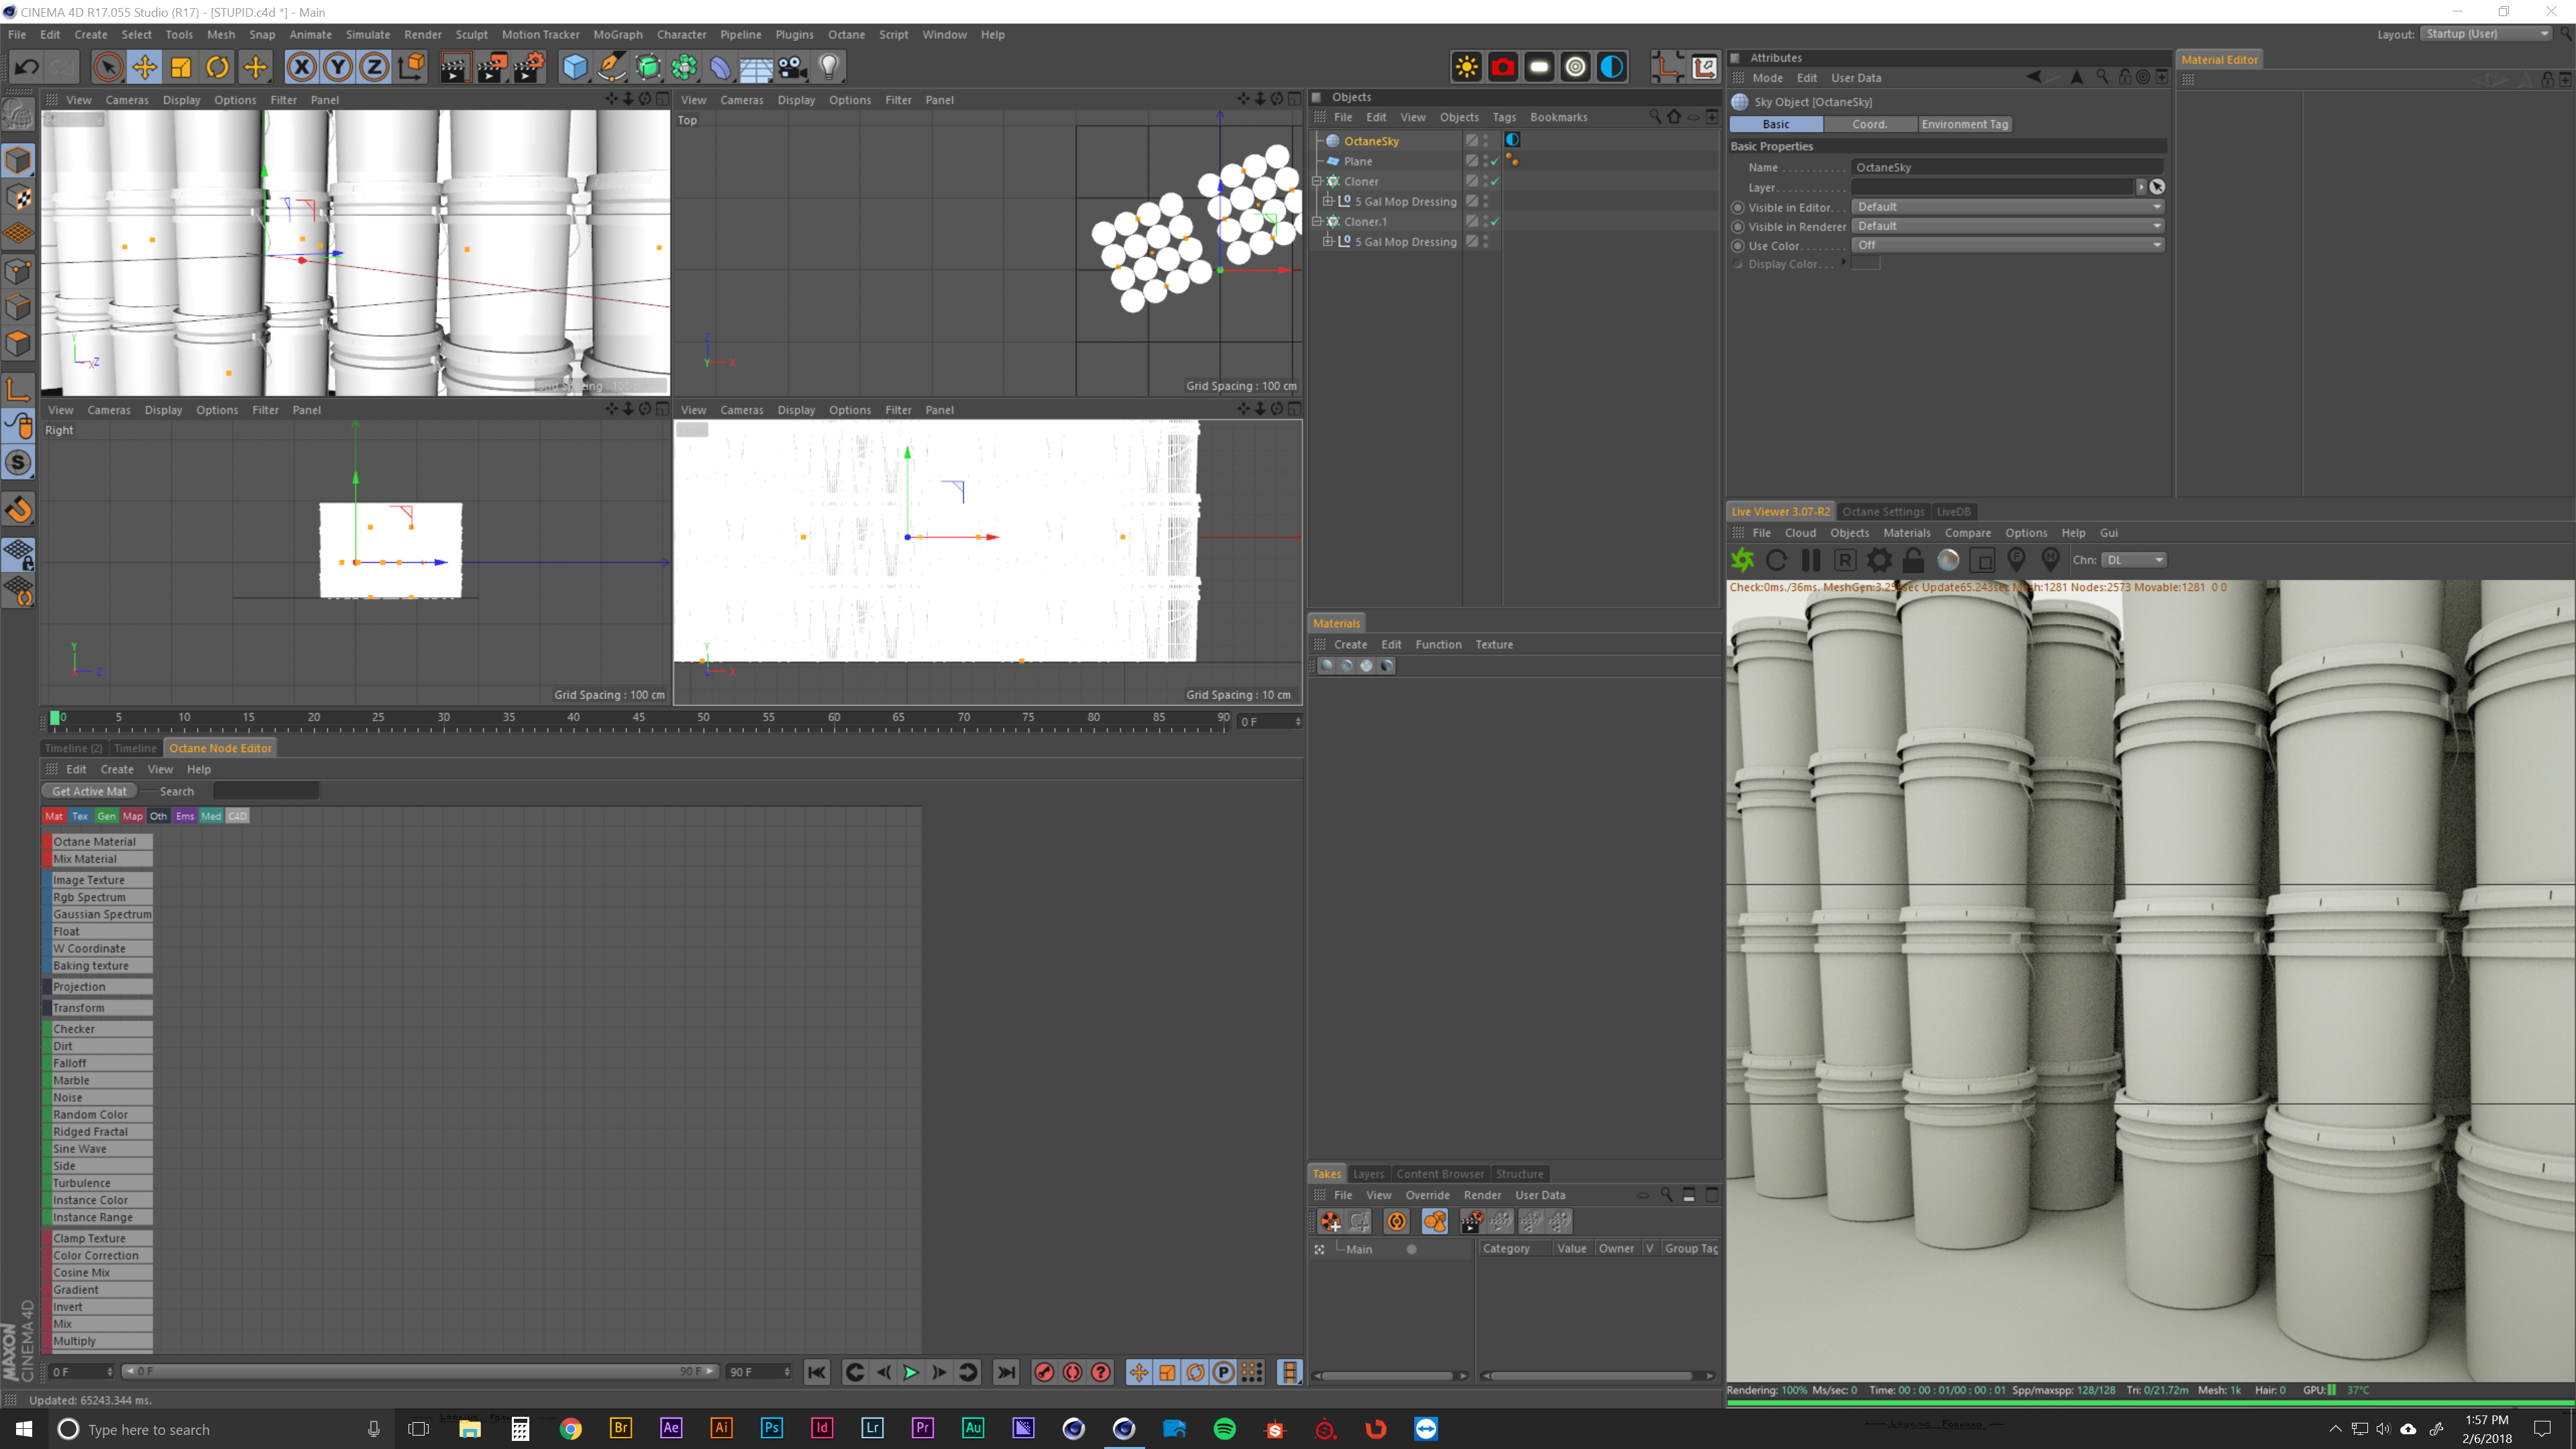Click the Render lock icon in Live Viewer

[x=1913, y=560]
